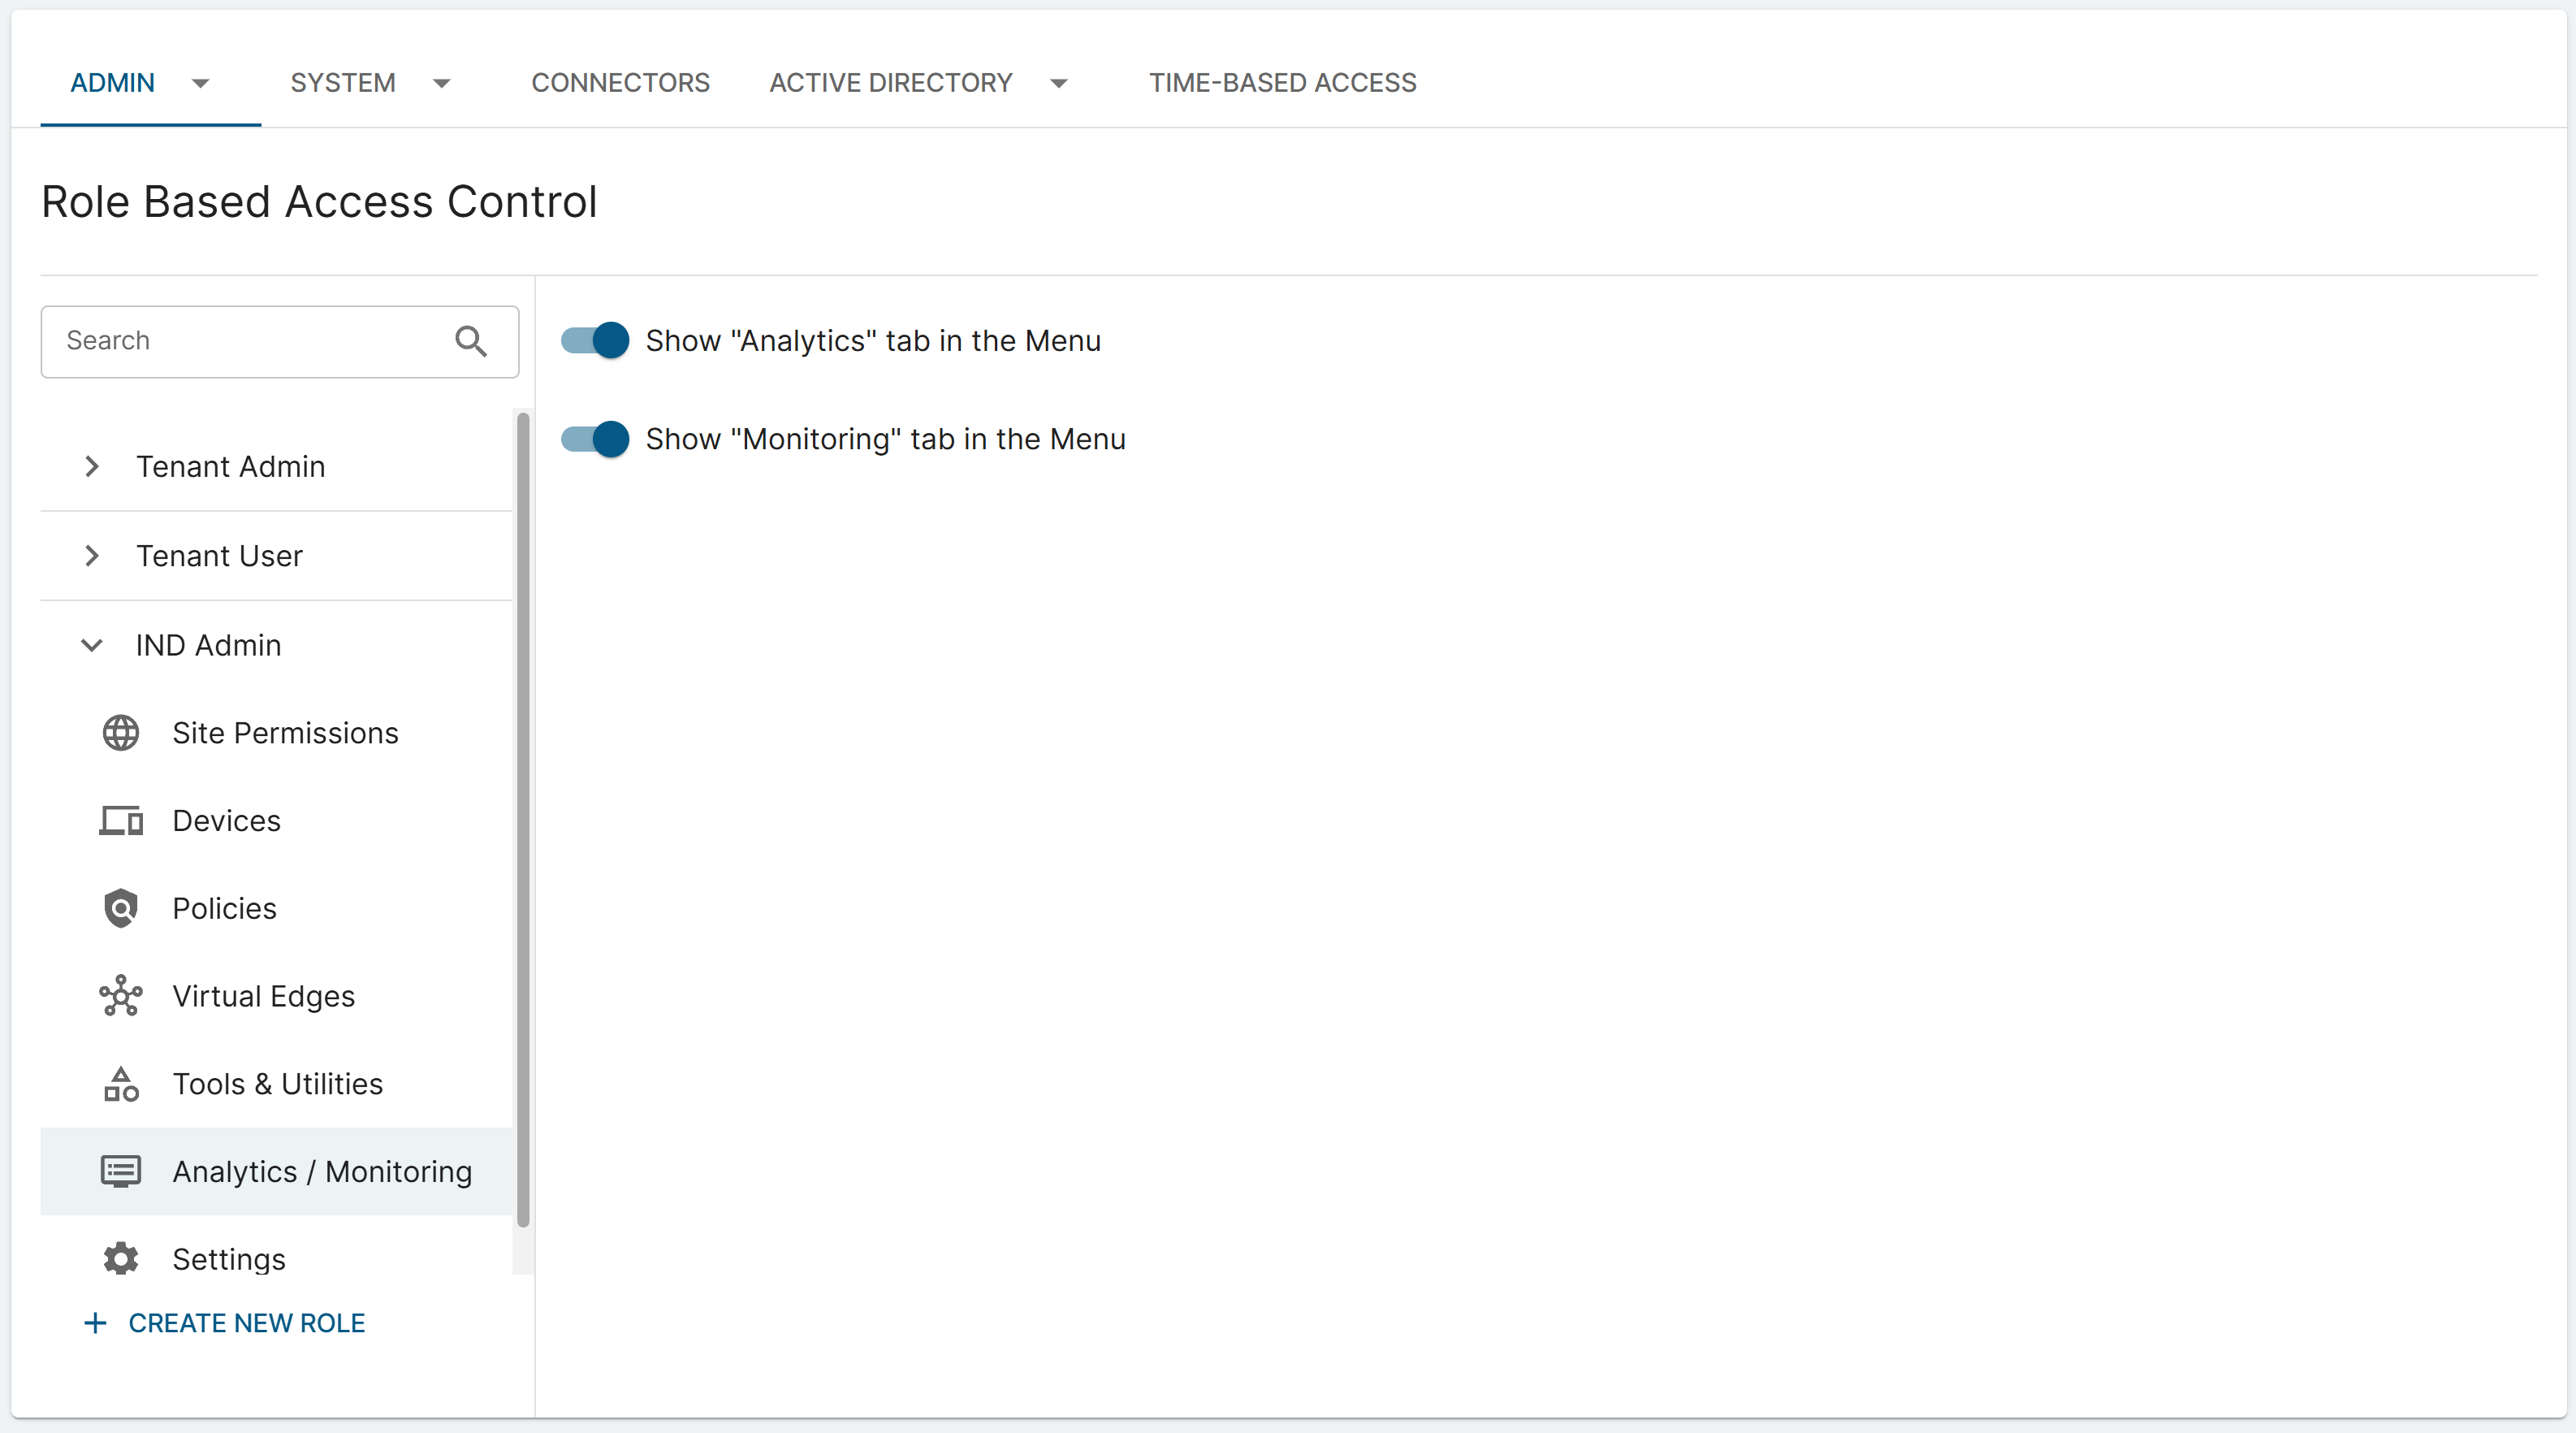Click the Analytics / Monitoring screen icon
The image size is (2576, 1433).
(x=121, y=1171)
